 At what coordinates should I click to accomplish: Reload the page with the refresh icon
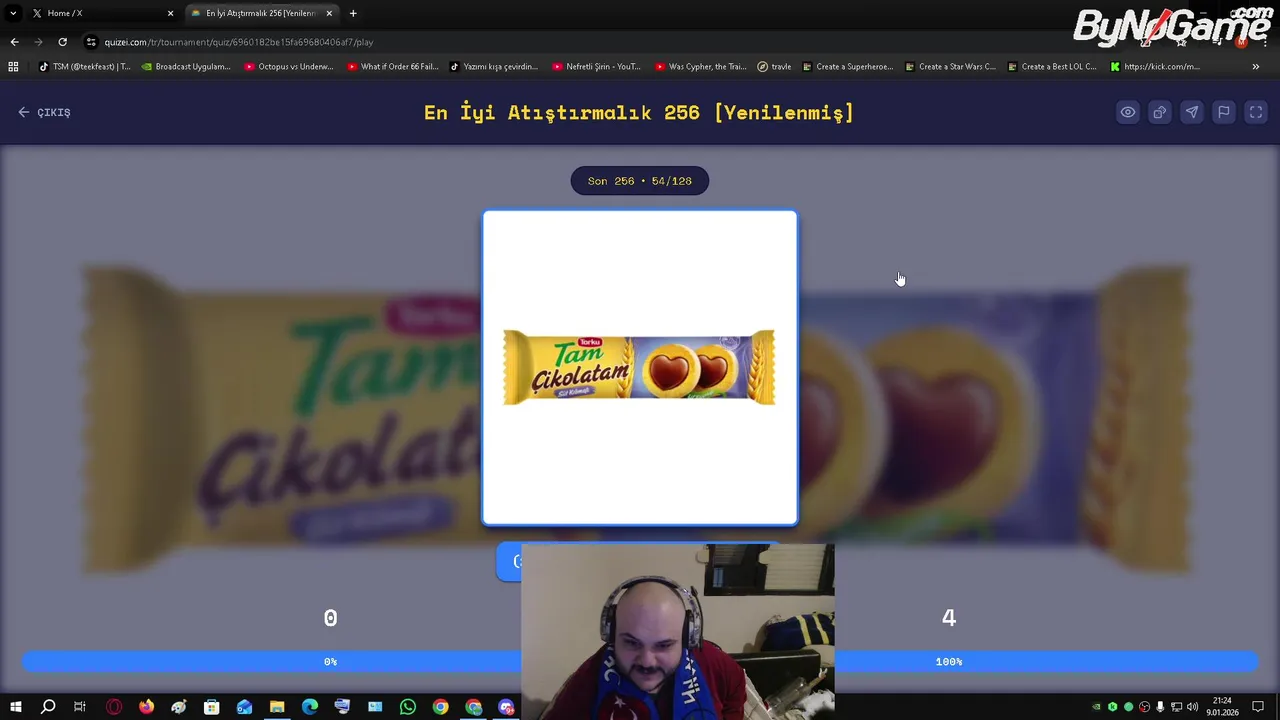[62, 42]
